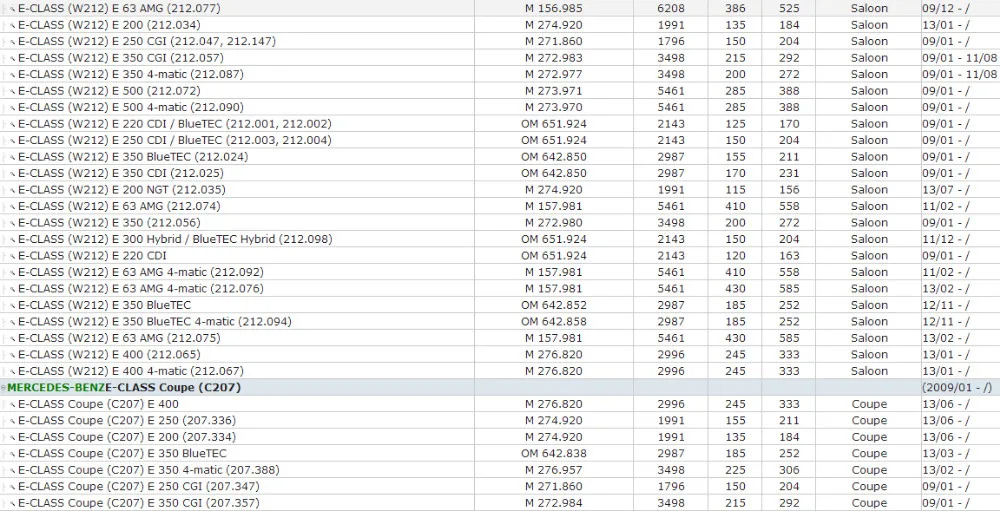This screenshot has width=1000, height=511.
Task: Click arrow icon beside Coupe E 350 CGI (207.357)
Action: coord(12,503)
